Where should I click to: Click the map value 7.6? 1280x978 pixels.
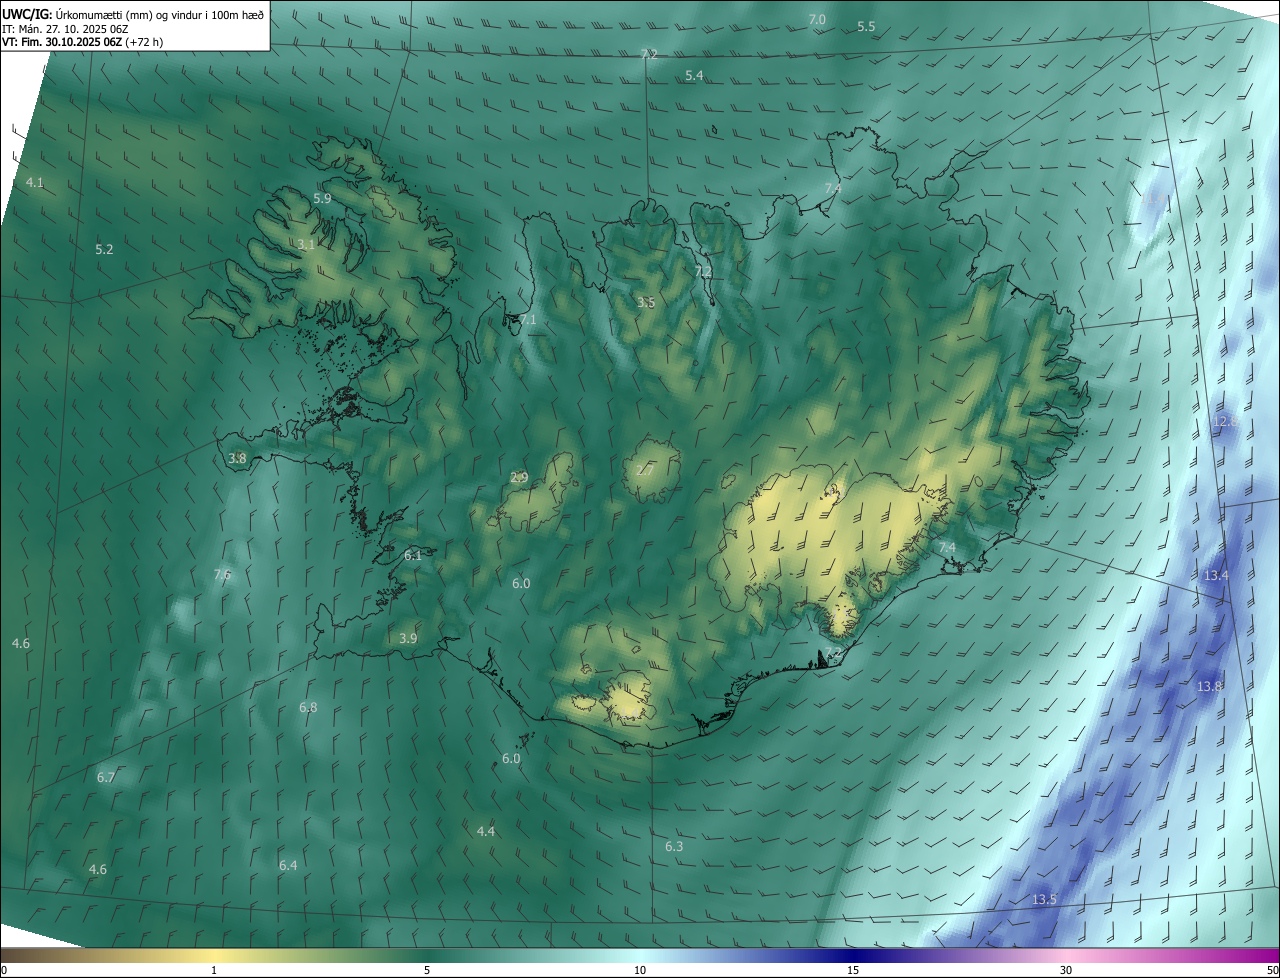(222, 575)
